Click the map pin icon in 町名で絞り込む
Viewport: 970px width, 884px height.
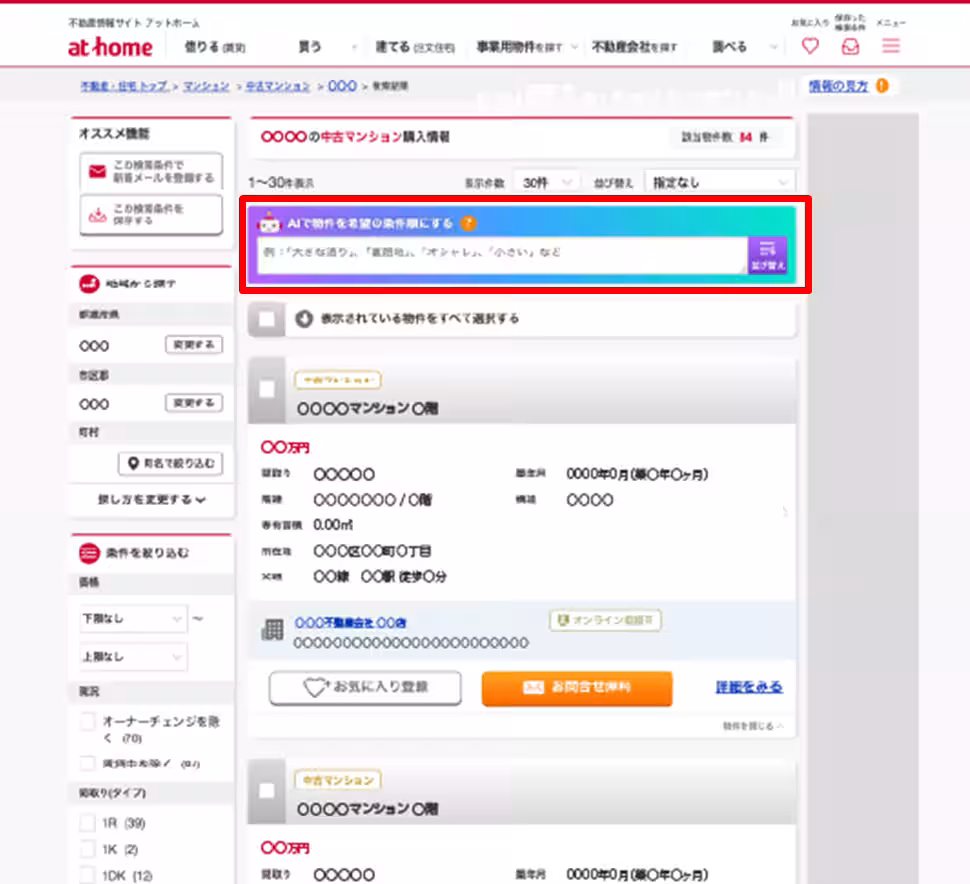133,463
